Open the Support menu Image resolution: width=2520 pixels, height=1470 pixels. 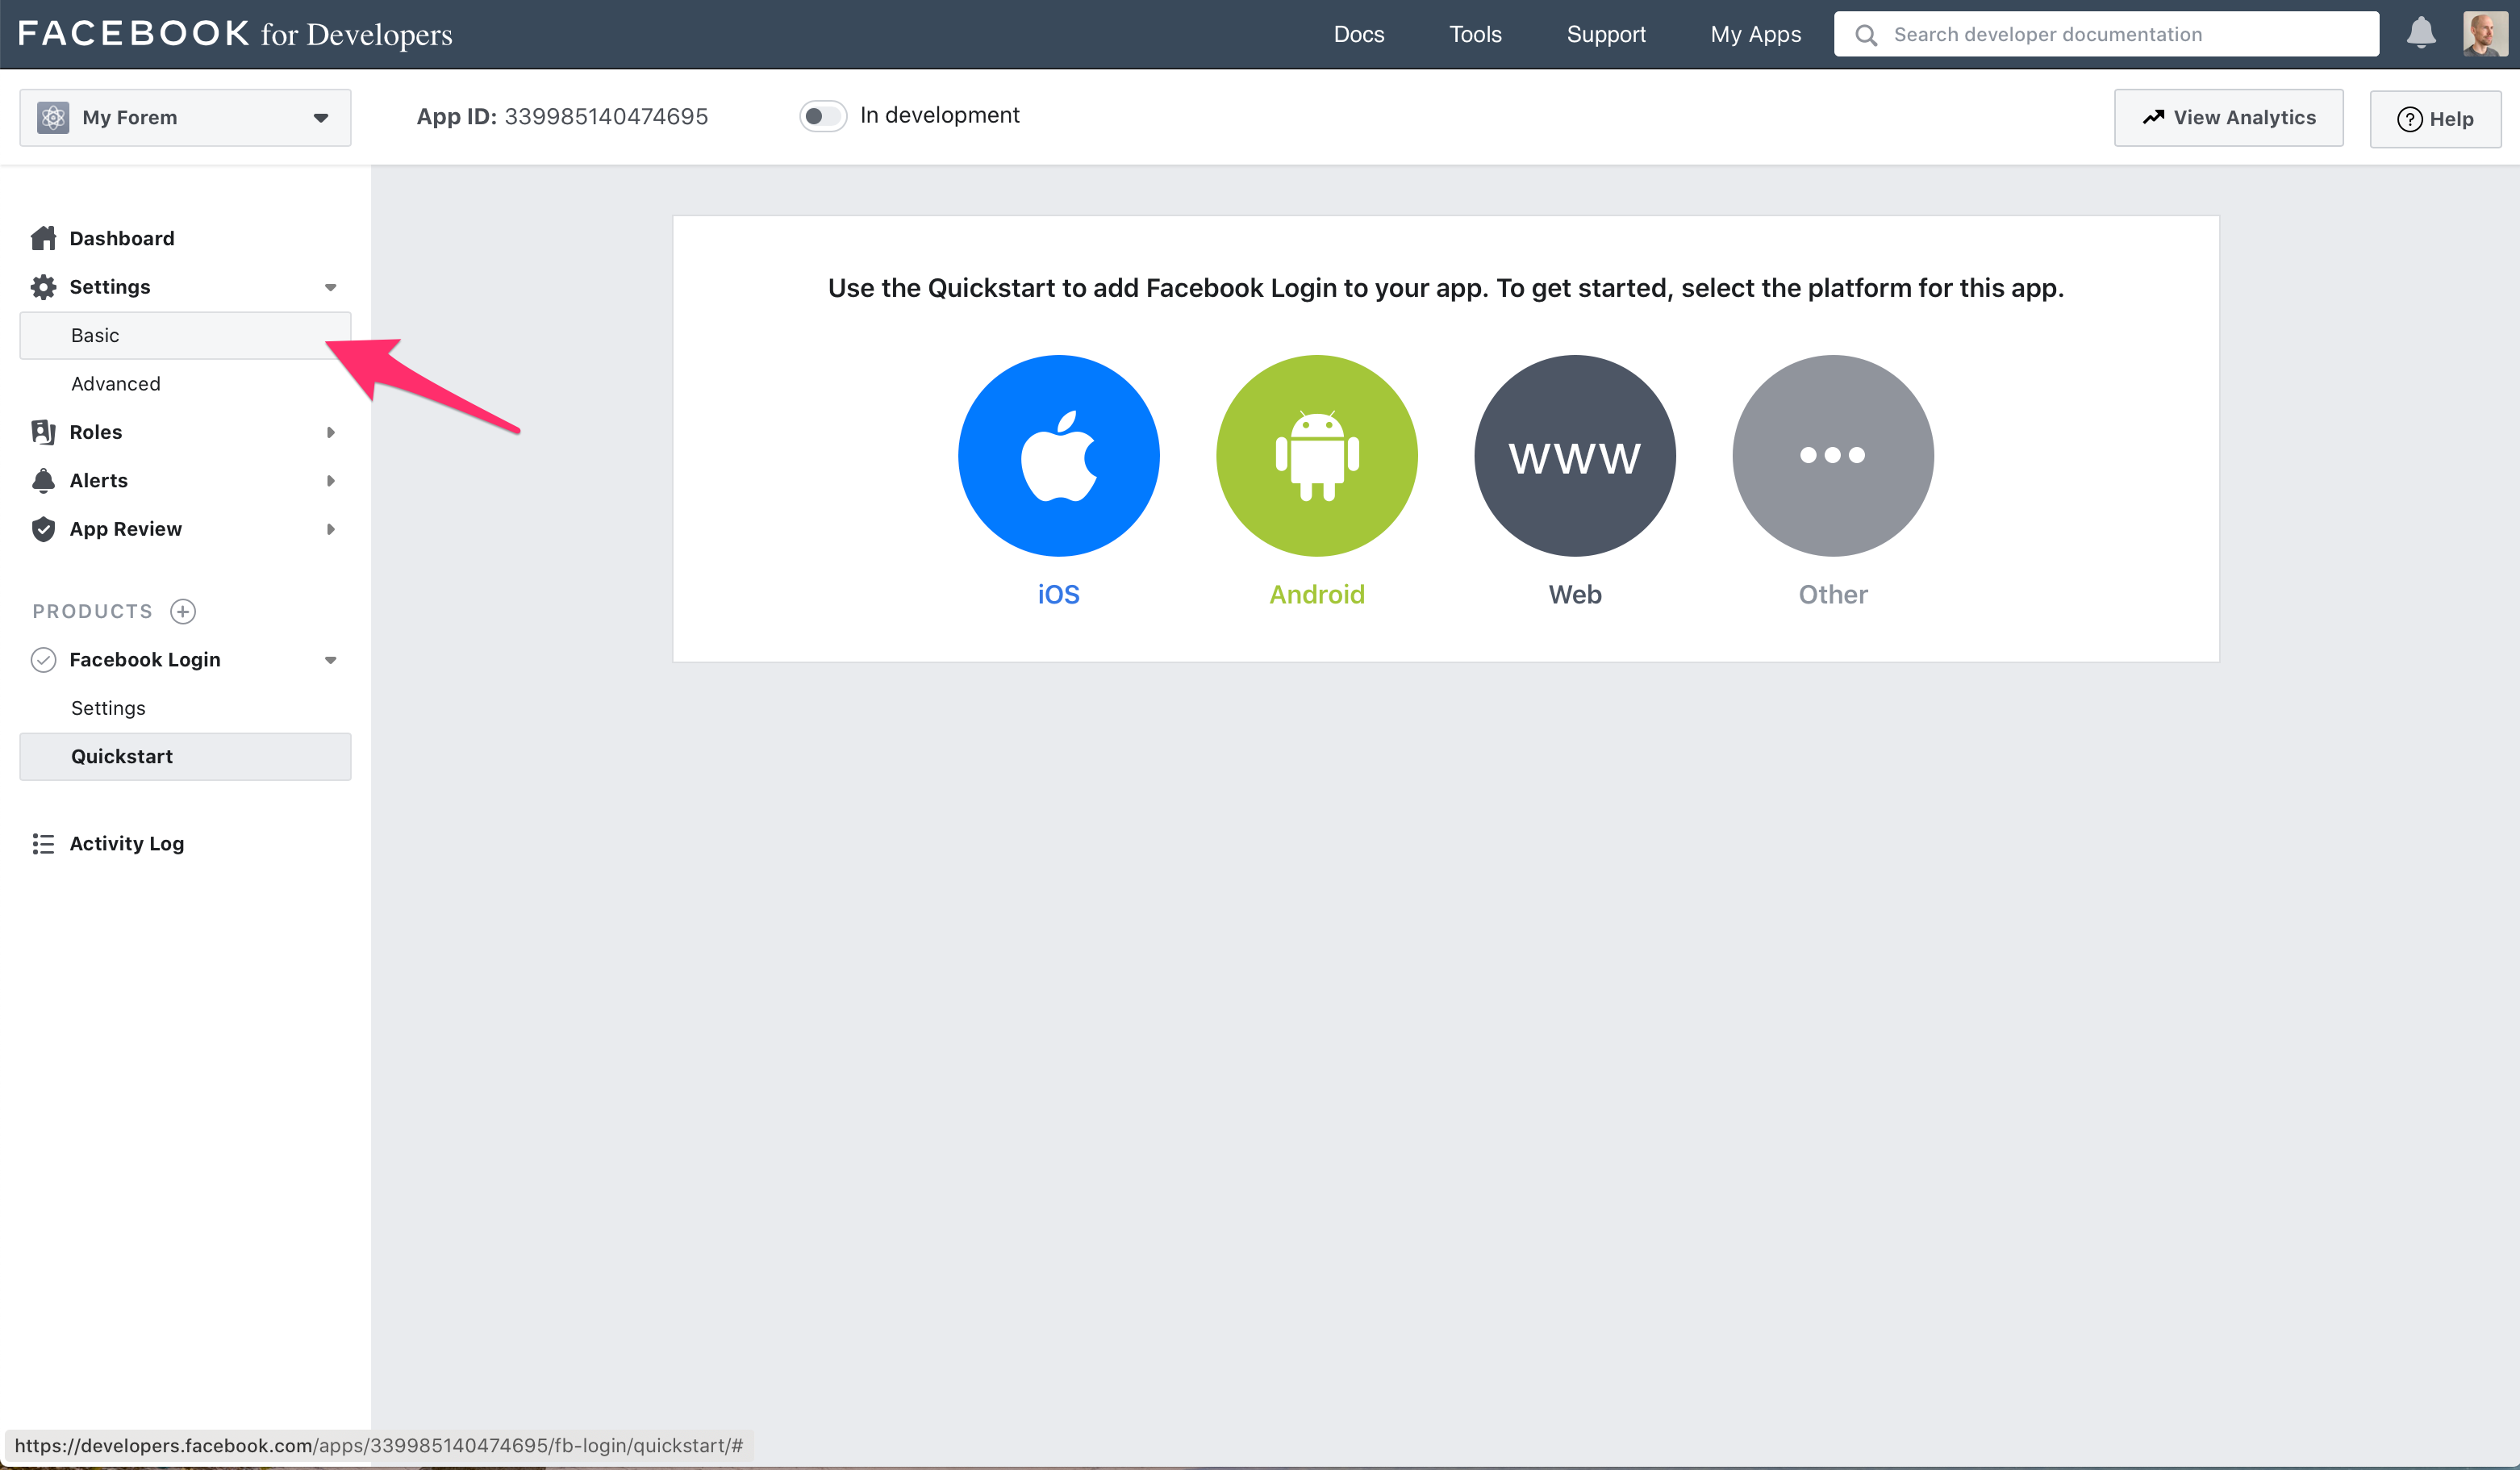1606,34
